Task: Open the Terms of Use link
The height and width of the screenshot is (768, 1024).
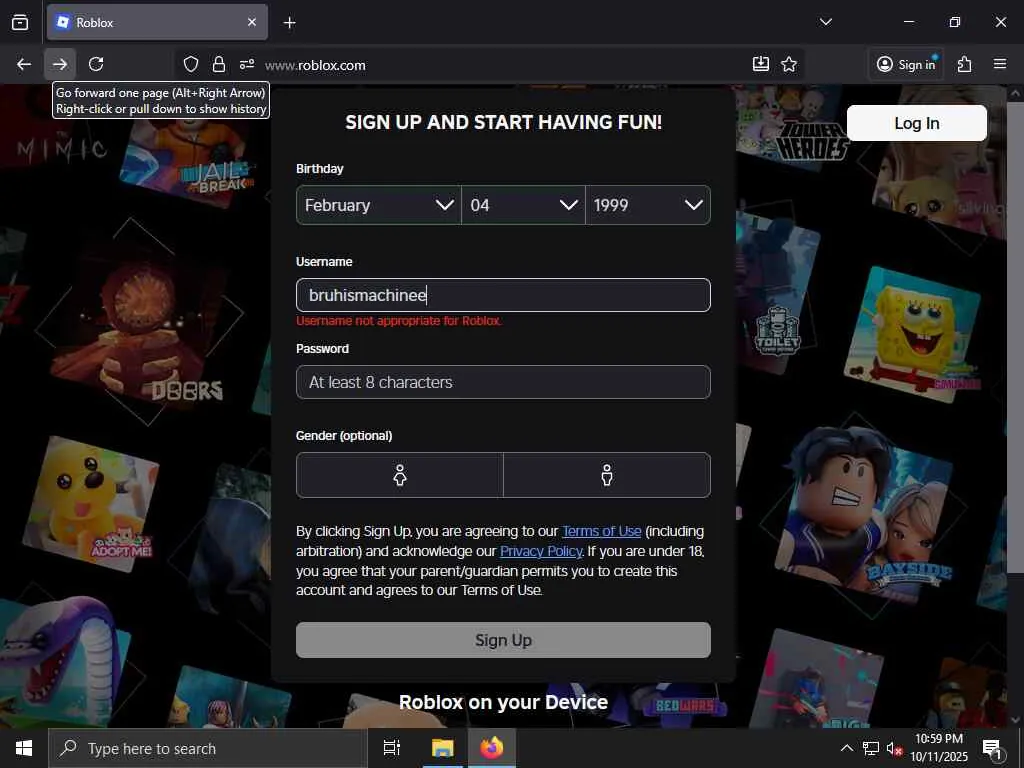Action: coord(601,531)
